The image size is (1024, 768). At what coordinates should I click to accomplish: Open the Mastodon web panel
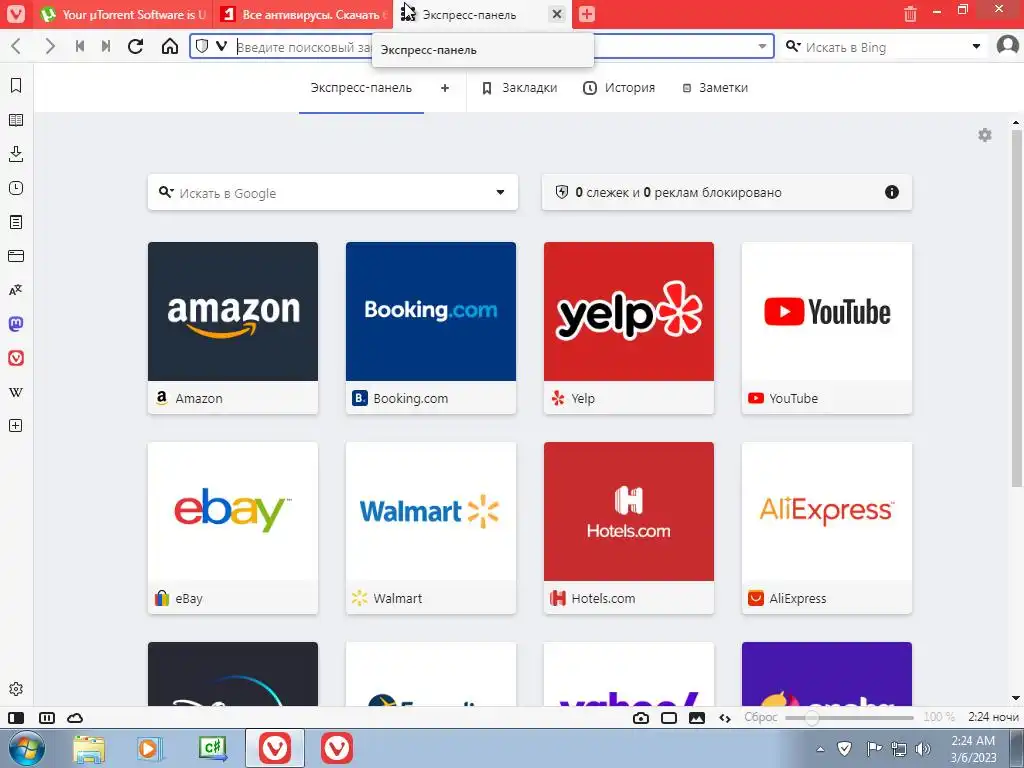tap(16, 324)
